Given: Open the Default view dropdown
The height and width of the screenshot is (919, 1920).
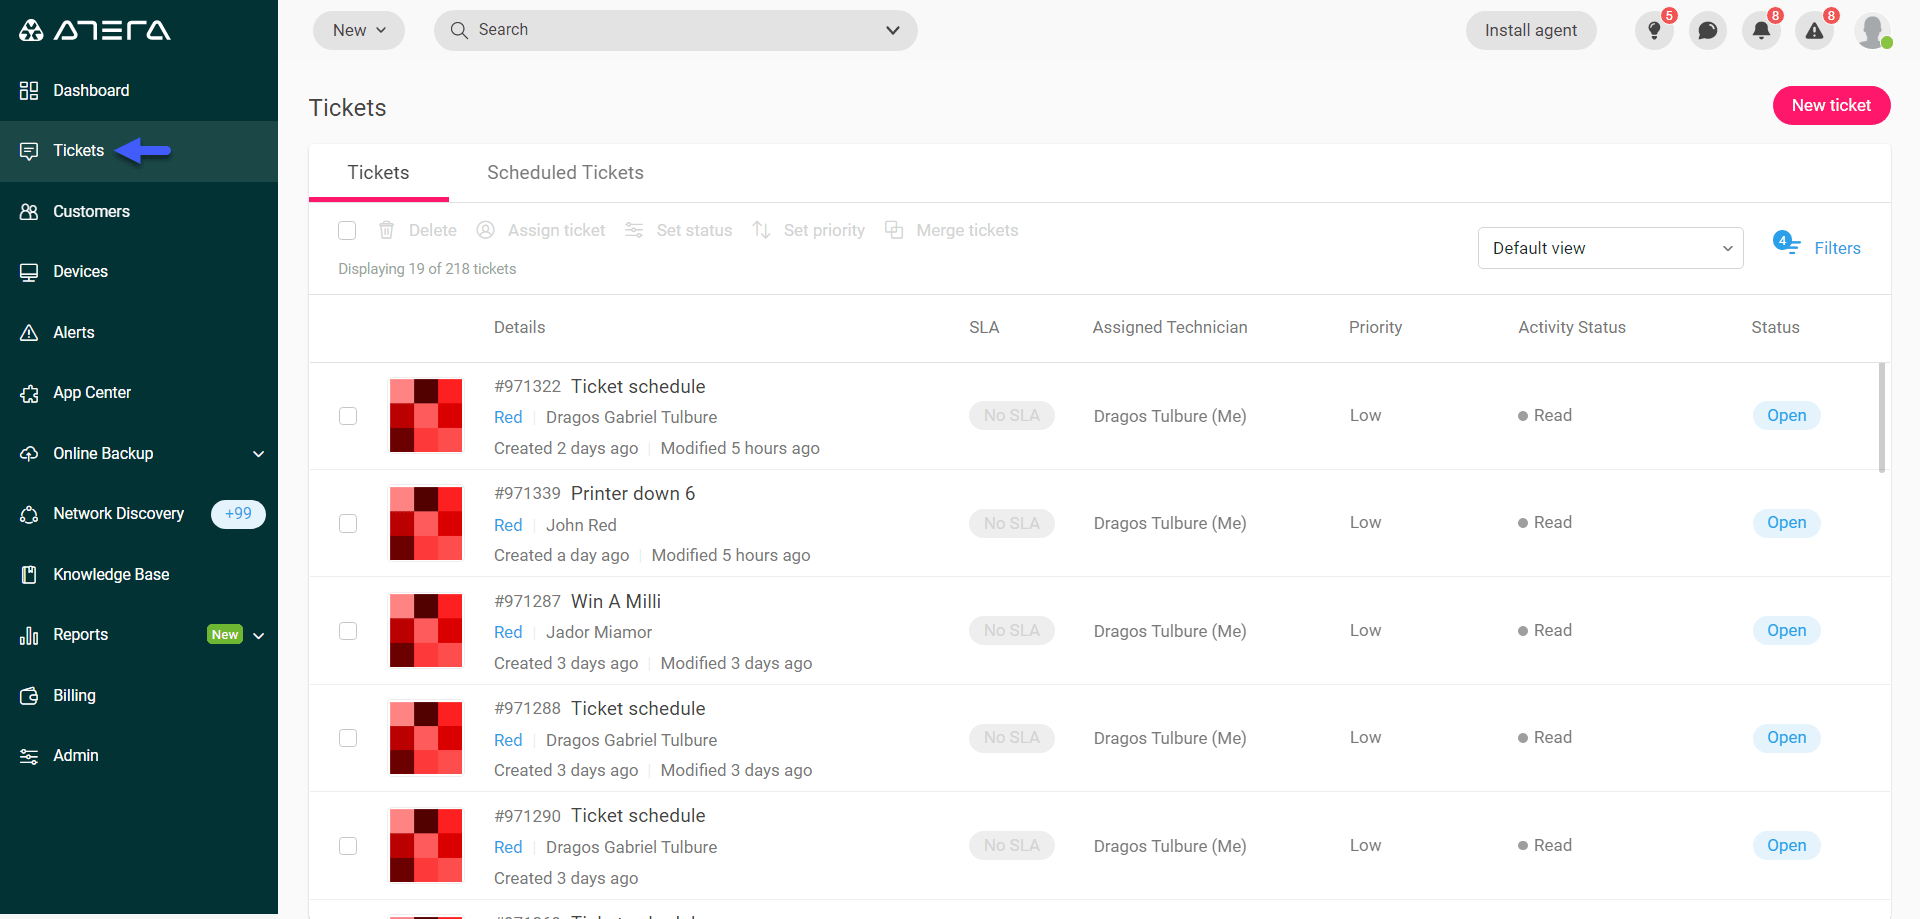Looking at the screenshot, I should [1610, 247].
